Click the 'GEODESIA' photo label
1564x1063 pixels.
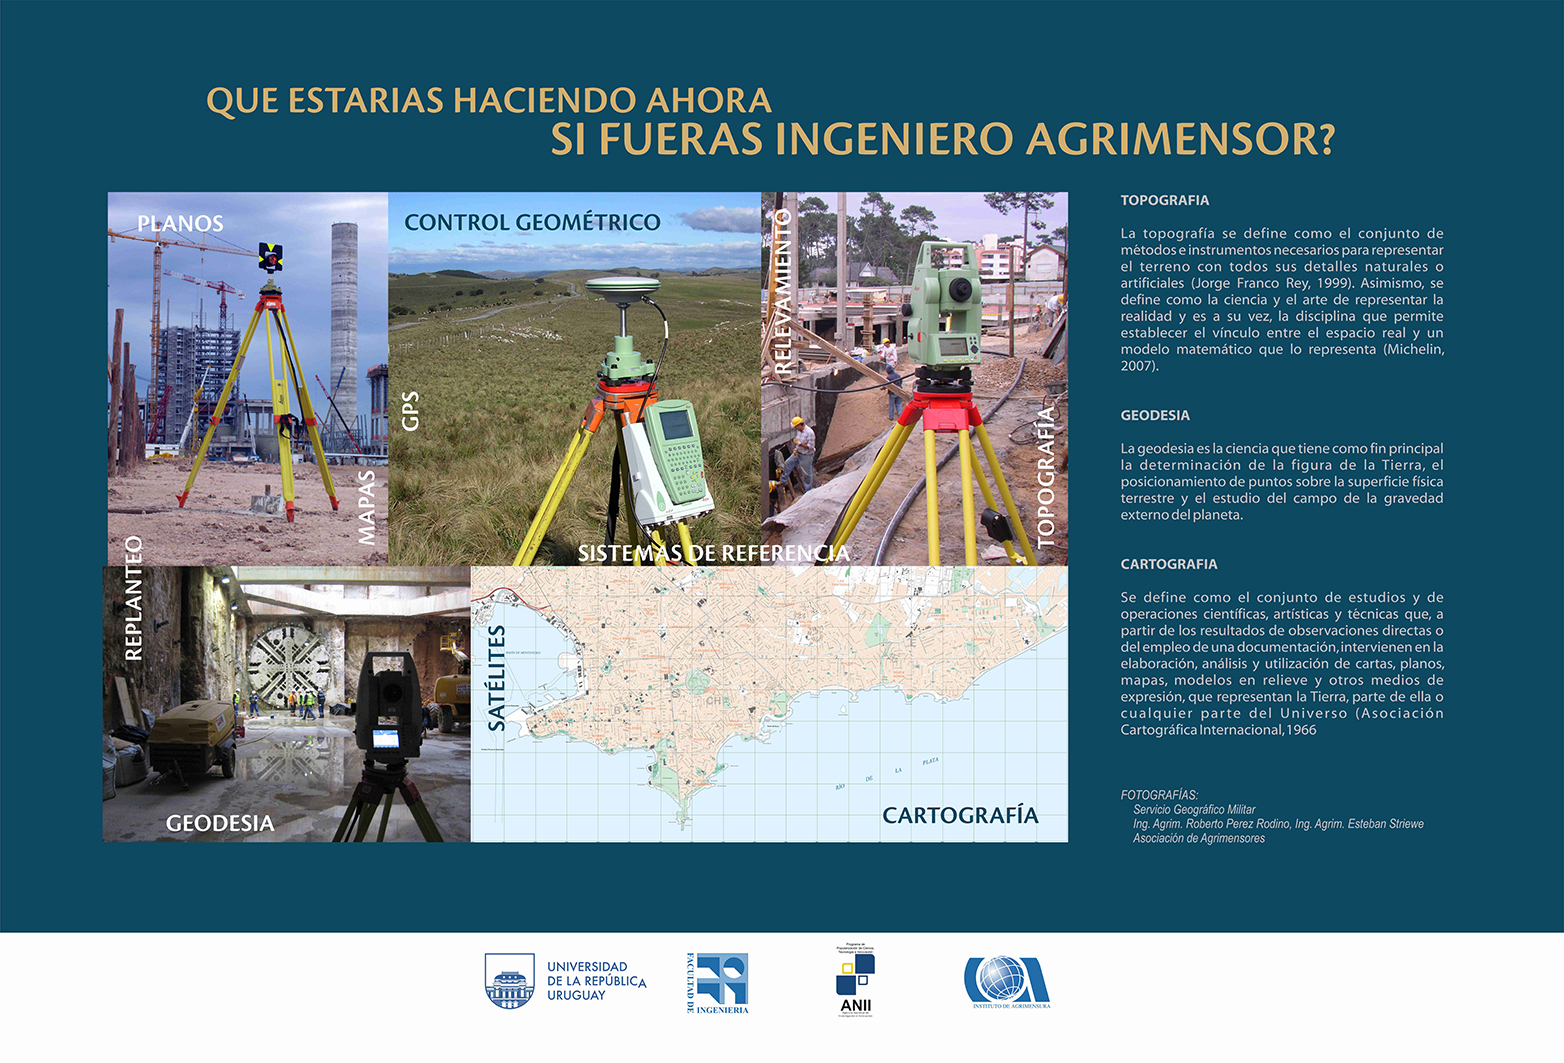(x=220, y=823)
